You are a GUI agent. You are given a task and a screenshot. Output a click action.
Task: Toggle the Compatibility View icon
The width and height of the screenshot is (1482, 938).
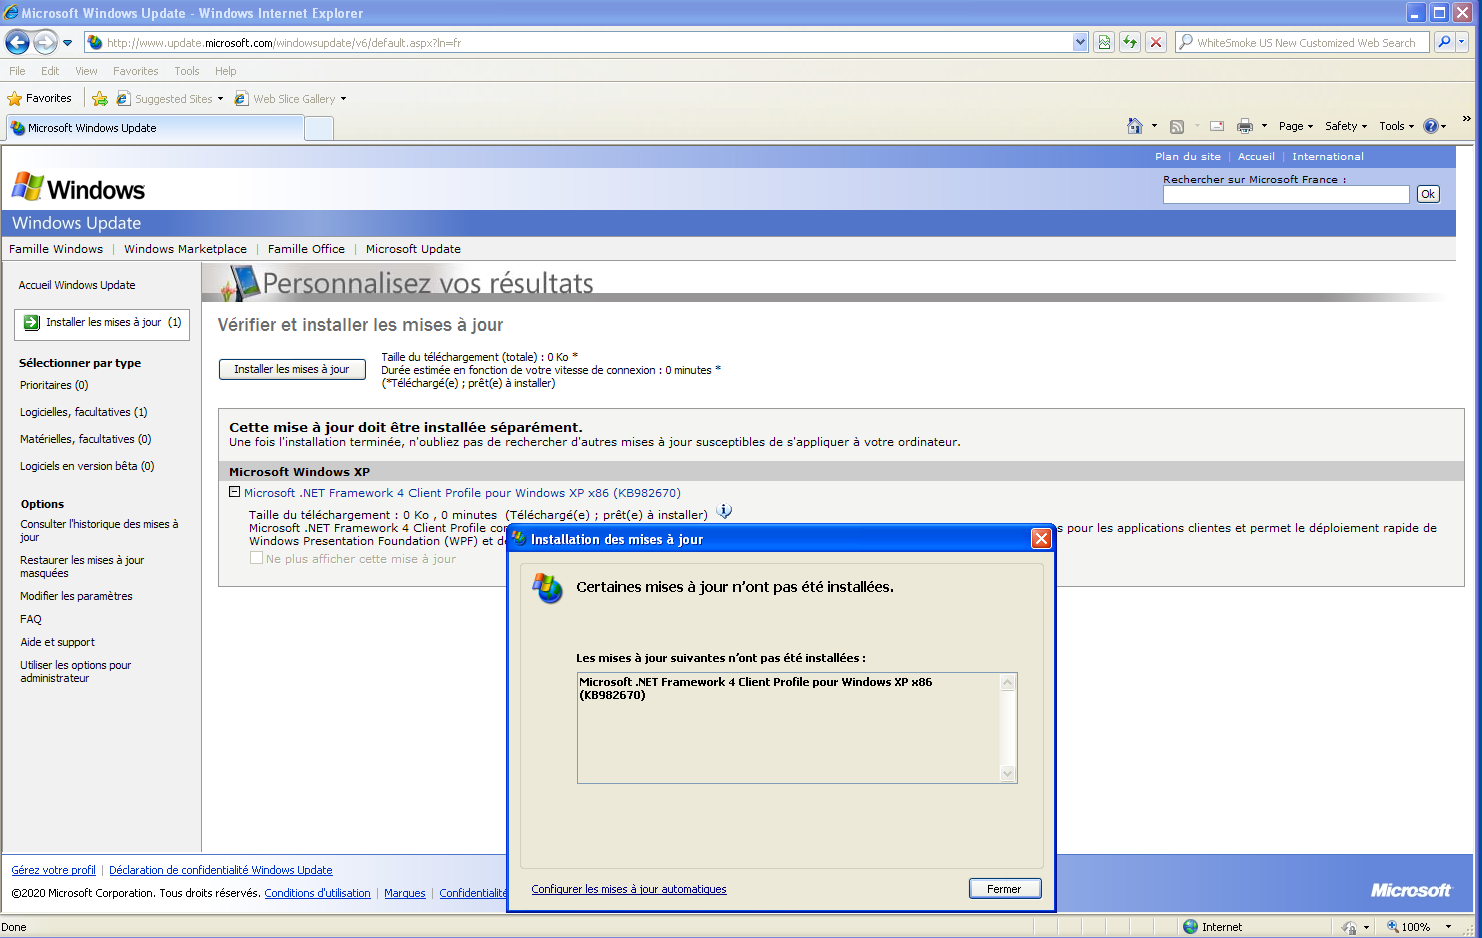[x=1104, y=42]
